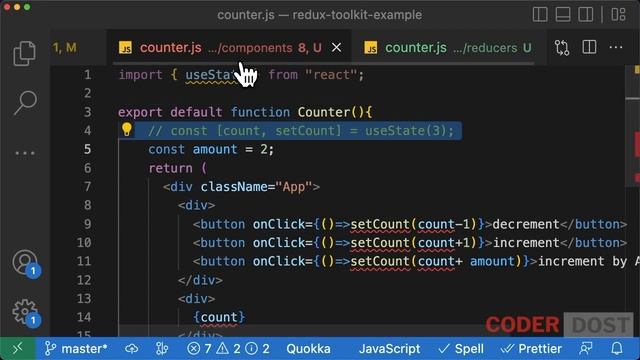This screenshot has height=360, width=640.
Task: Click the "react" module string
Action: click(331, 75)
